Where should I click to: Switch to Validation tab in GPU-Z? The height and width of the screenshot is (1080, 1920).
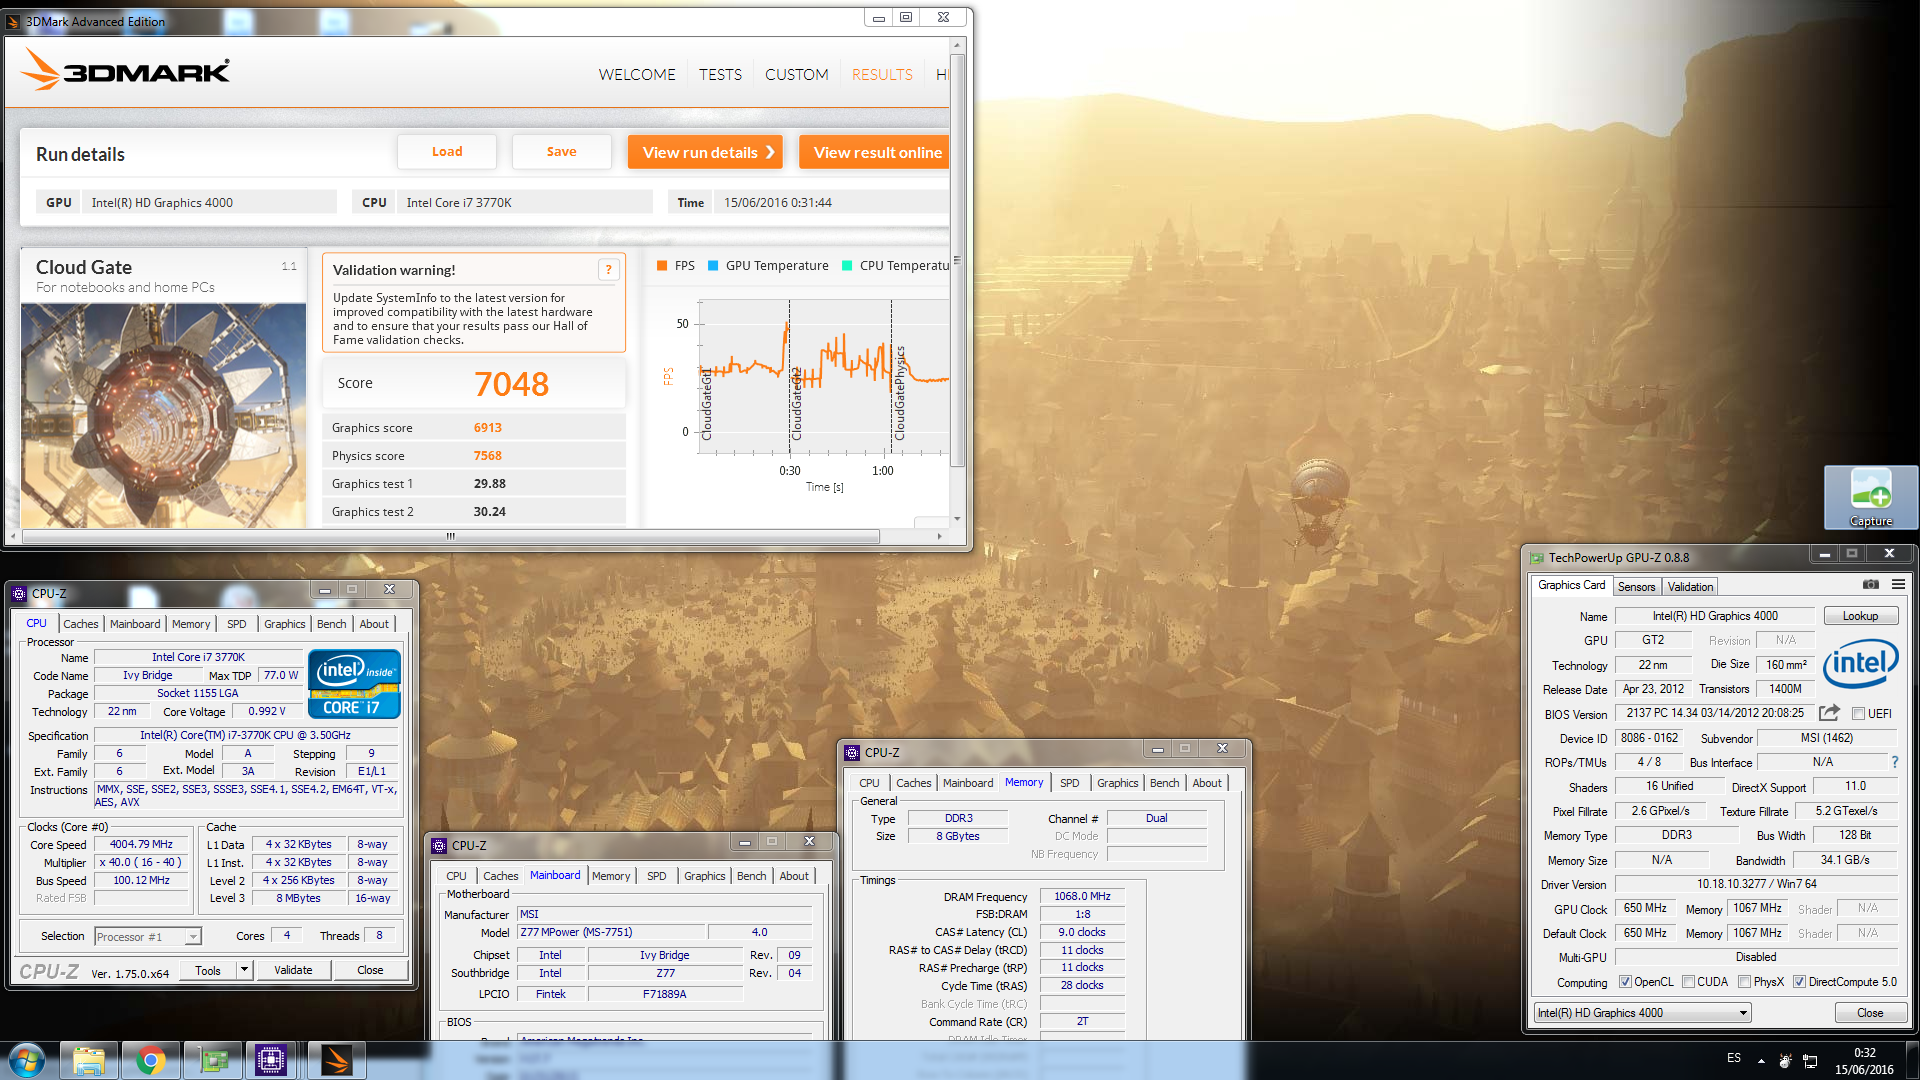click(1690, 587)
